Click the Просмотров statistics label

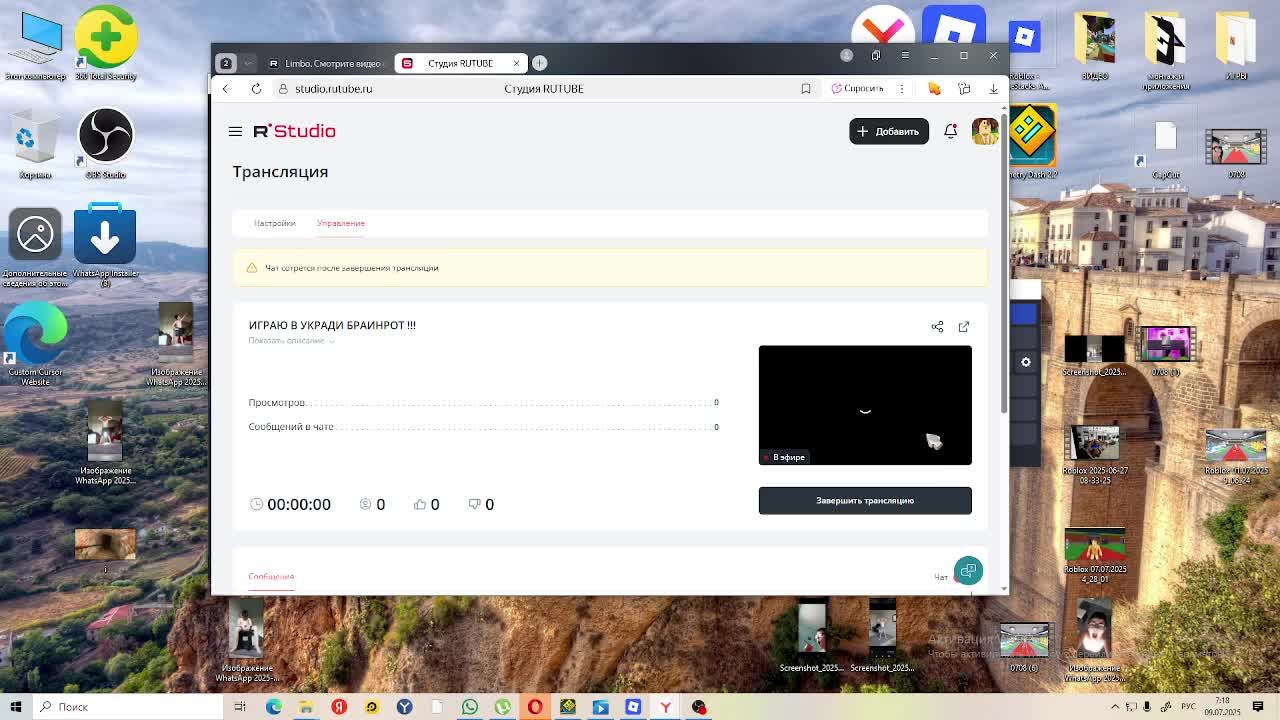tap(277, 403)
